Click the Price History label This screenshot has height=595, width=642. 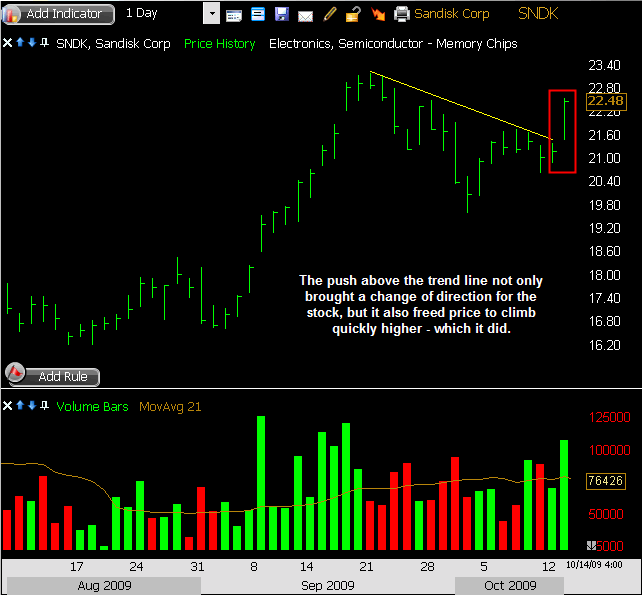[x=219, y=44]
